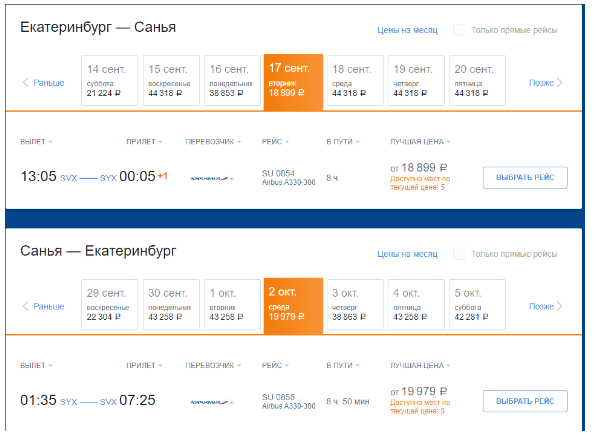Open Цены на месяц for outbound route
Image resolution: width=598 pixels, height=441 pixels.
[407, 30]
